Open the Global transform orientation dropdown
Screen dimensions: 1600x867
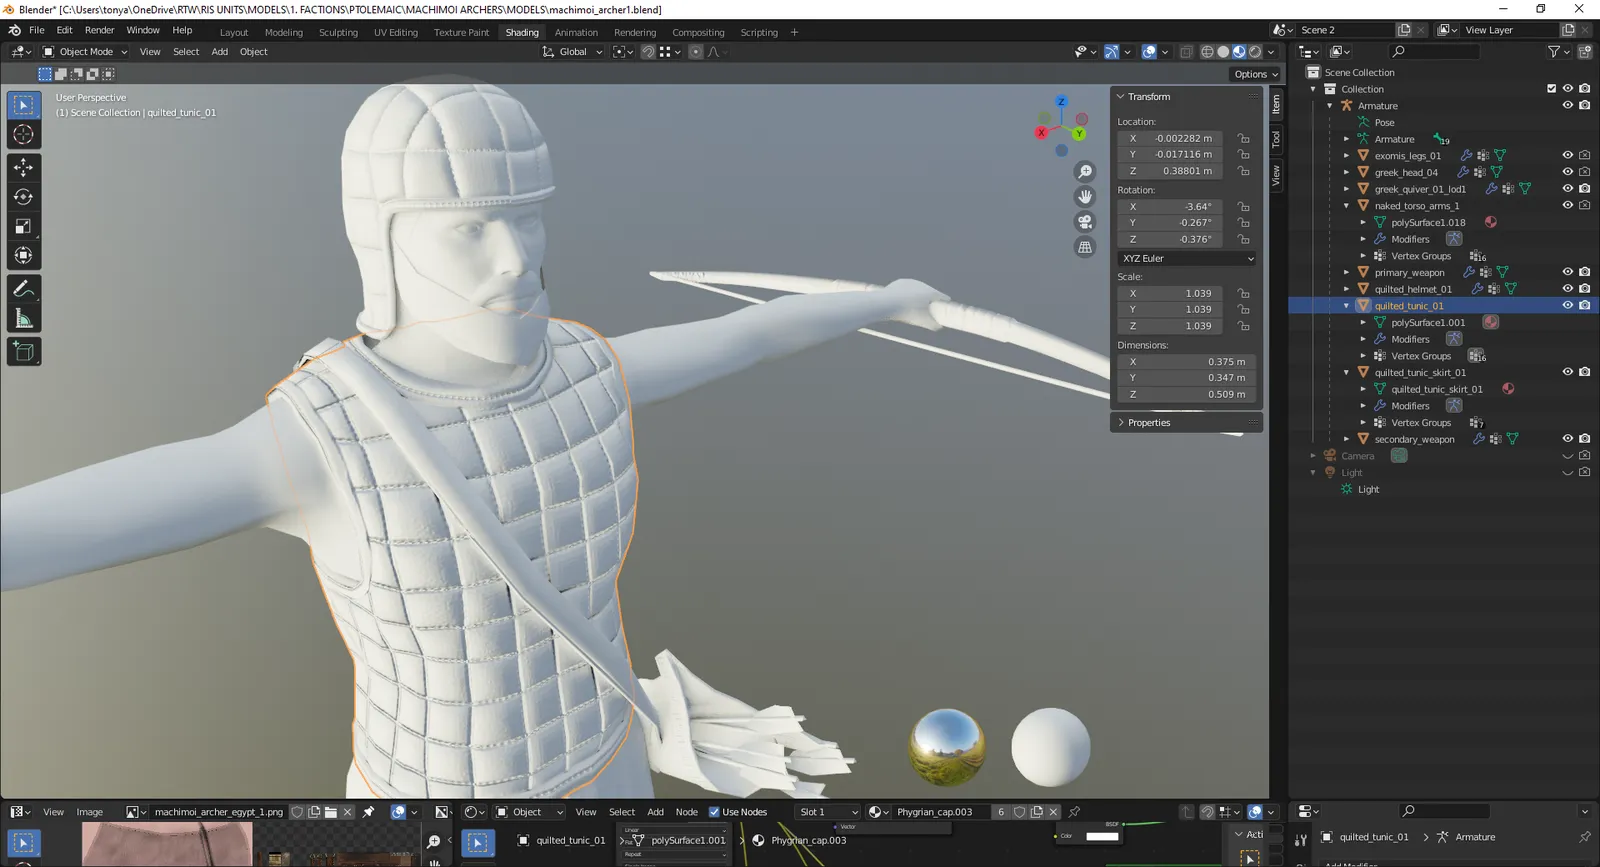click(573, 52)
